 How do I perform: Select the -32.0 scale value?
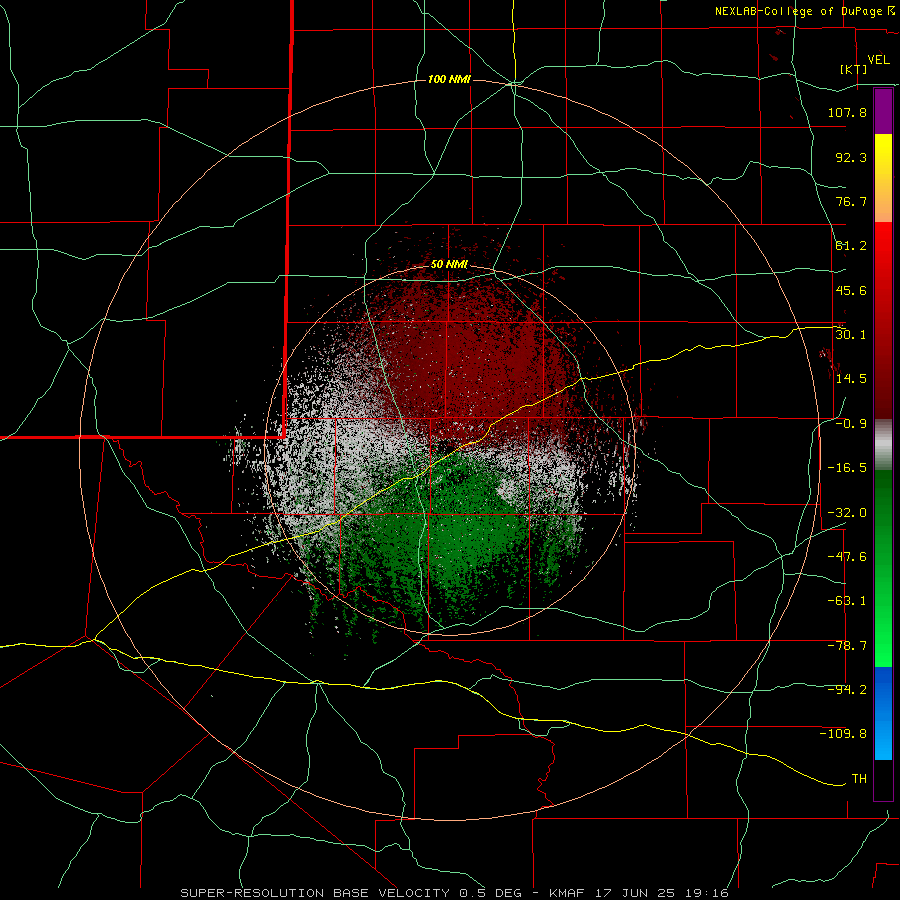coord(847,512)
